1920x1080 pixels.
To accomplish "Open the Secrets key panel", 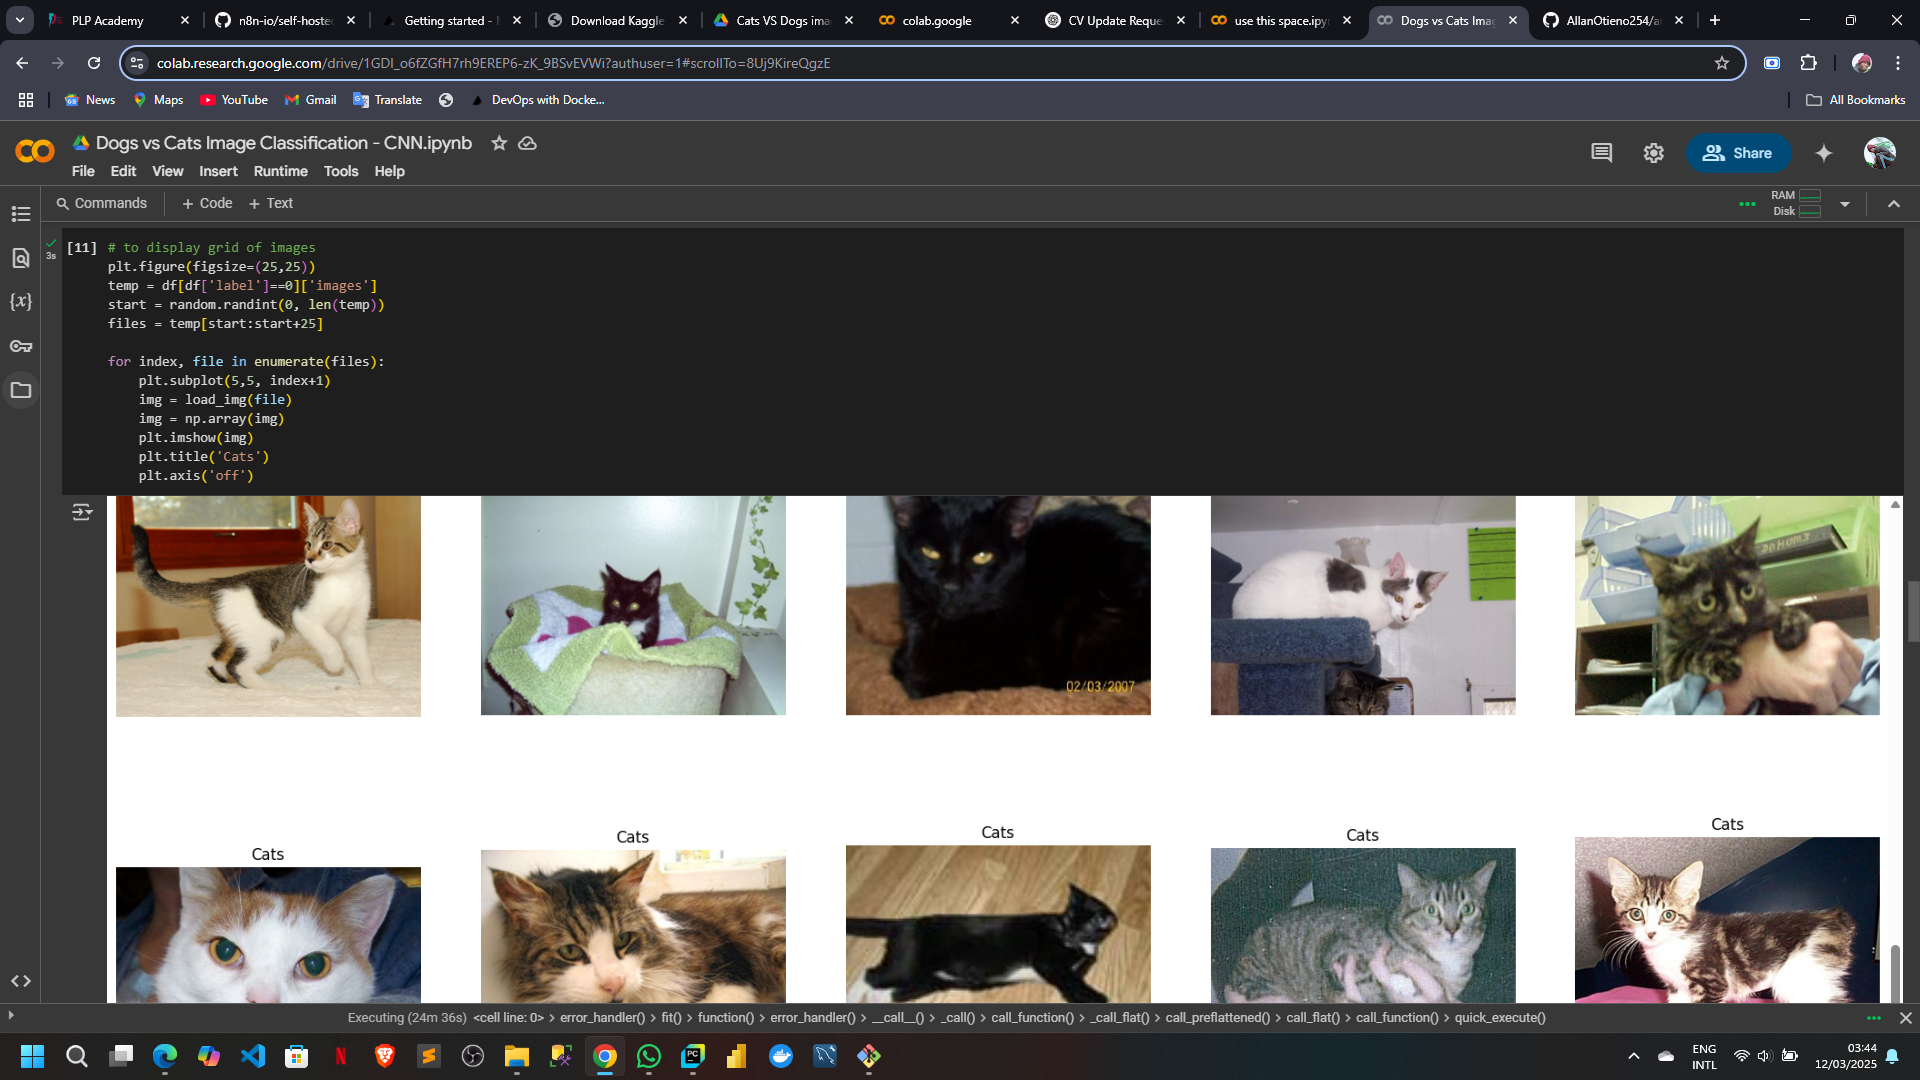I will 21,346.
